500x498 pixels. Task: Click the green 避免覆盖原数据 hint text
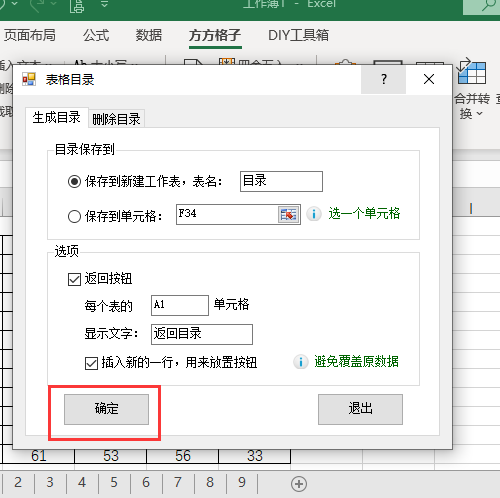(x=356, y=361)
